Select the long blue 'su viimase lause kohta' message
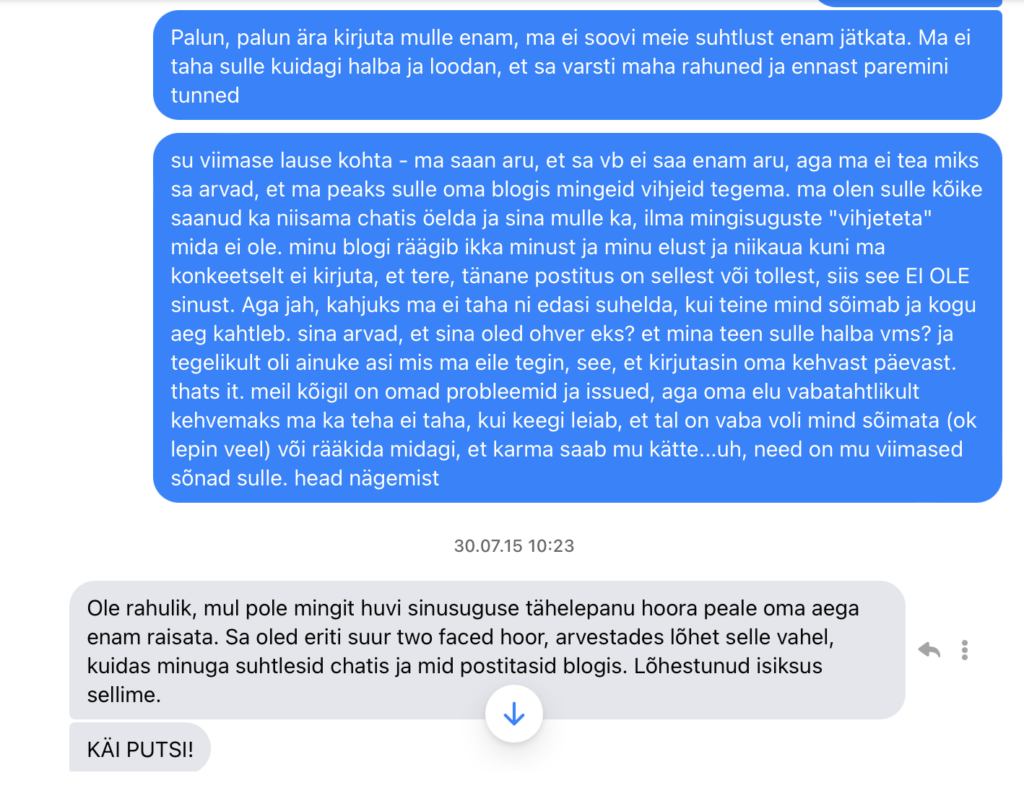 click(577, 318)
